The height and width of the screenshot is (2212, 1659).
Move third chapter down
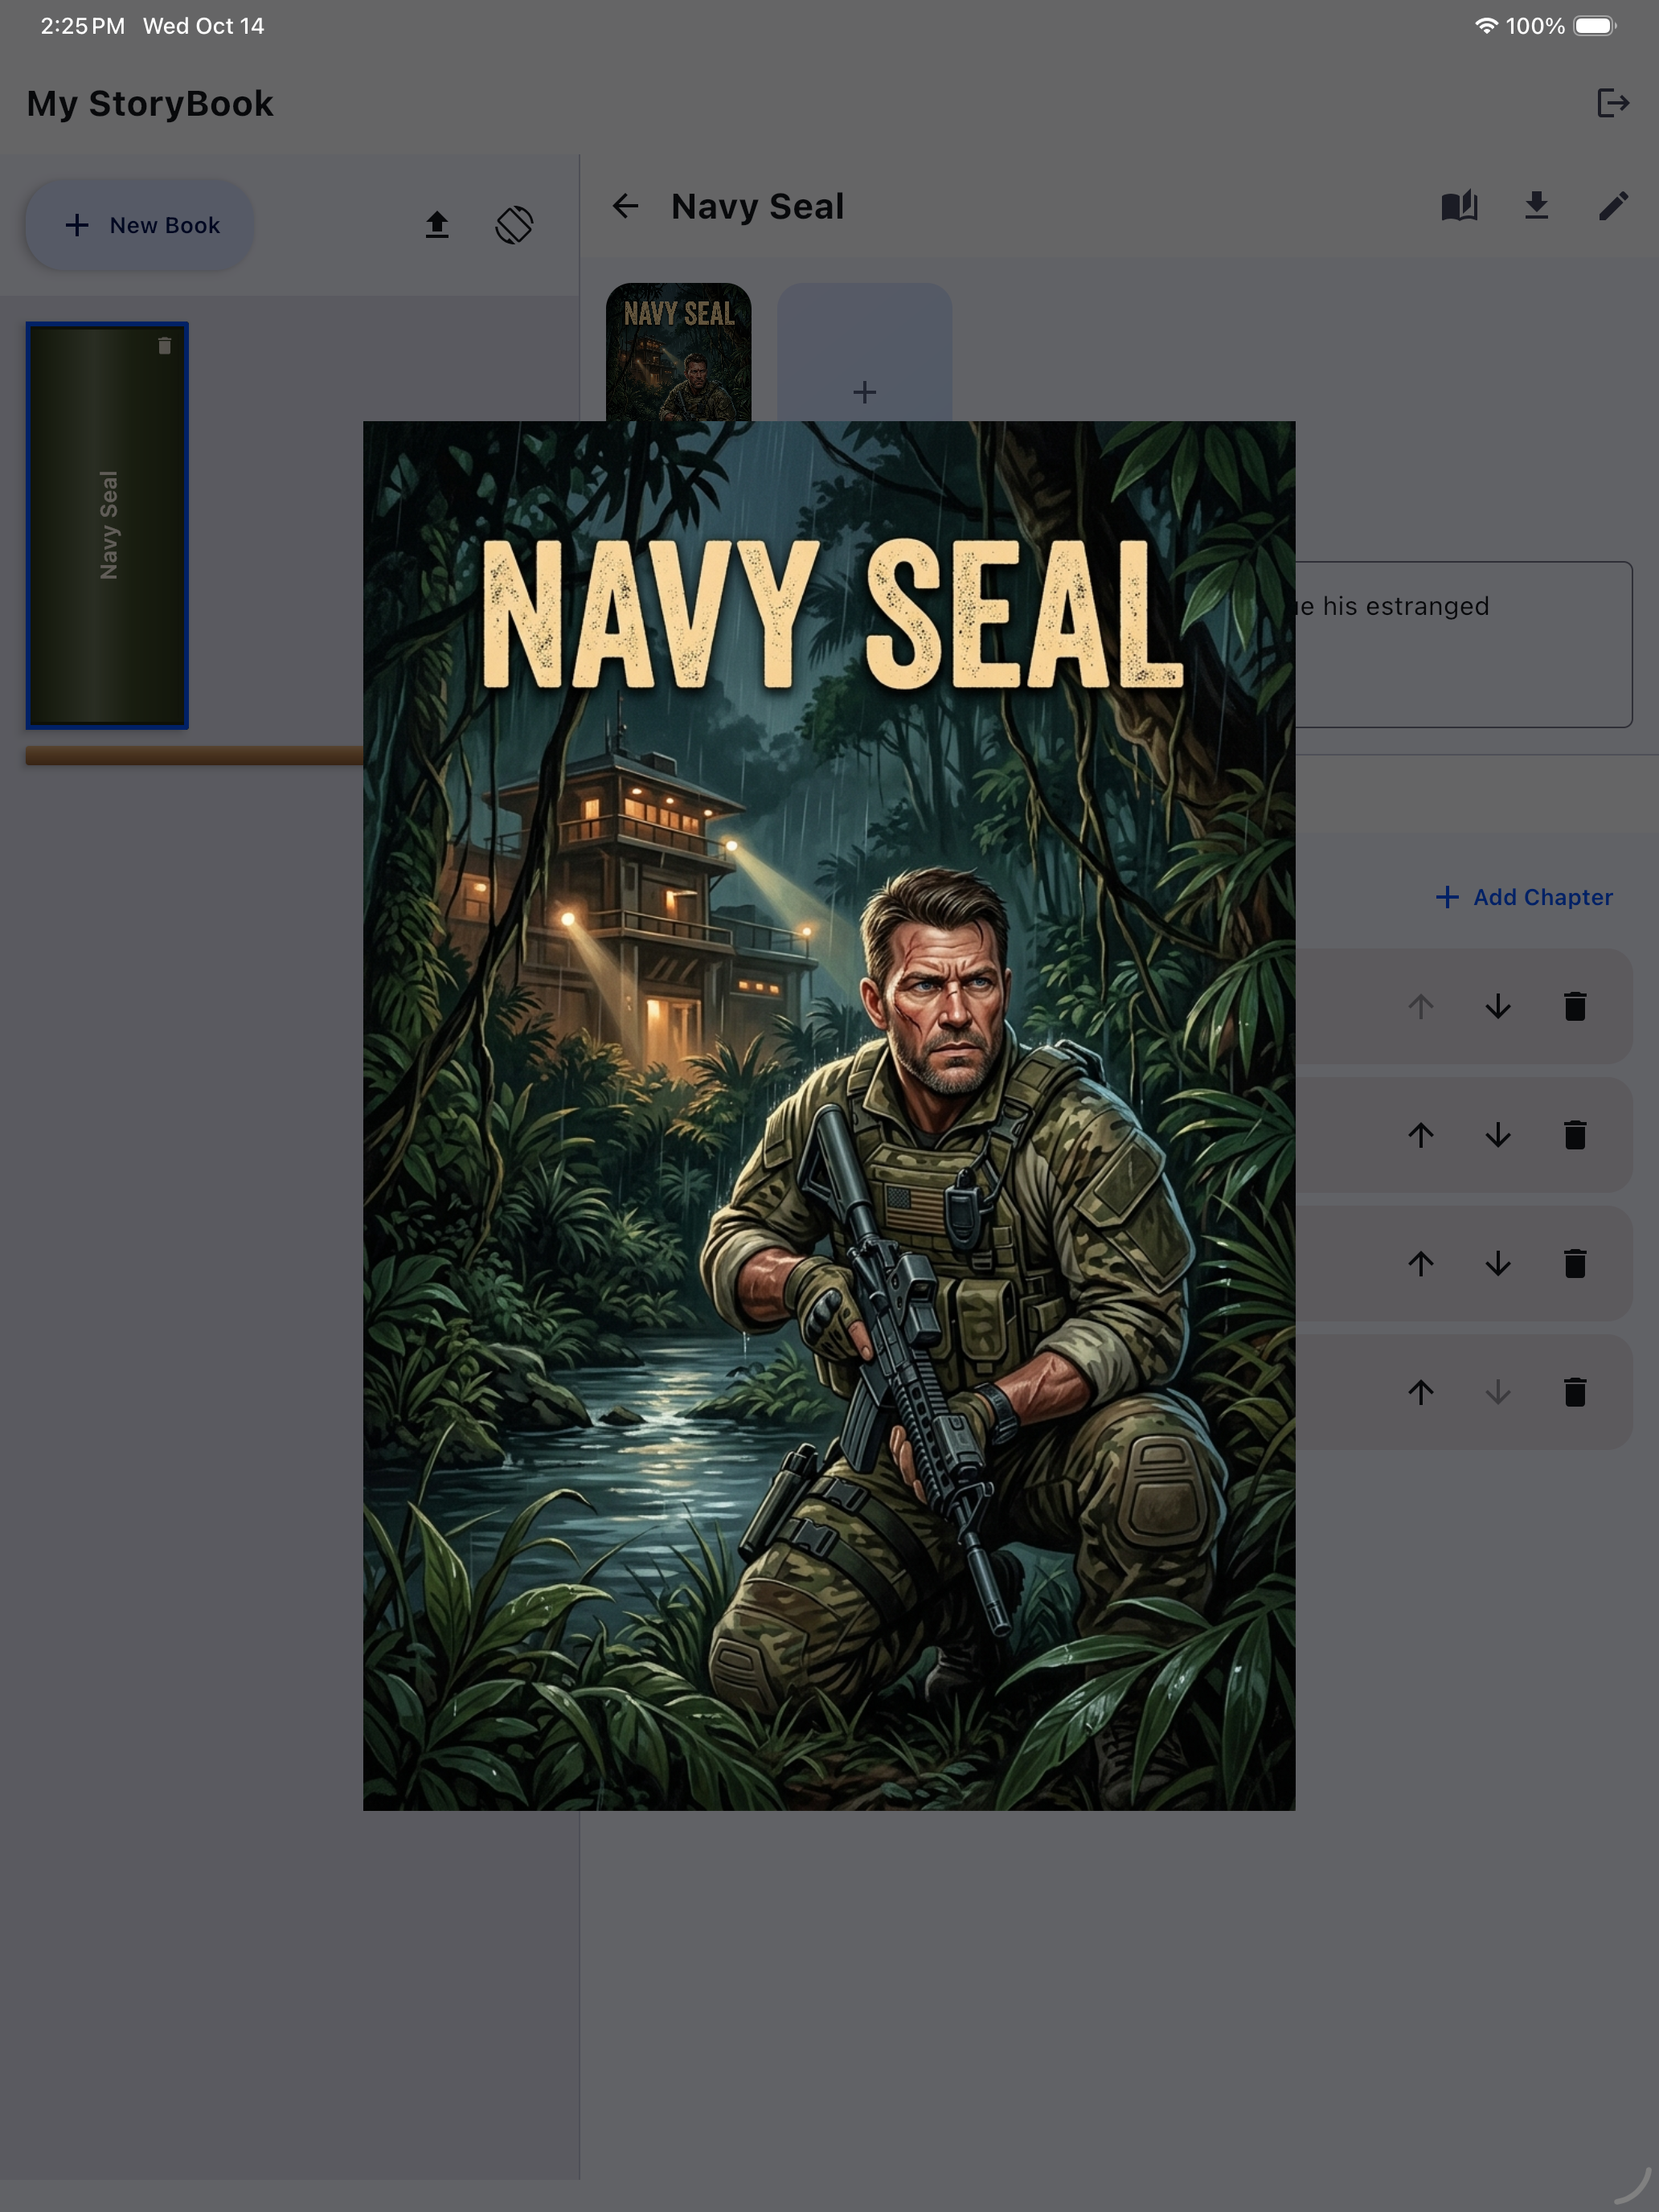[x=1498, y=1263]
